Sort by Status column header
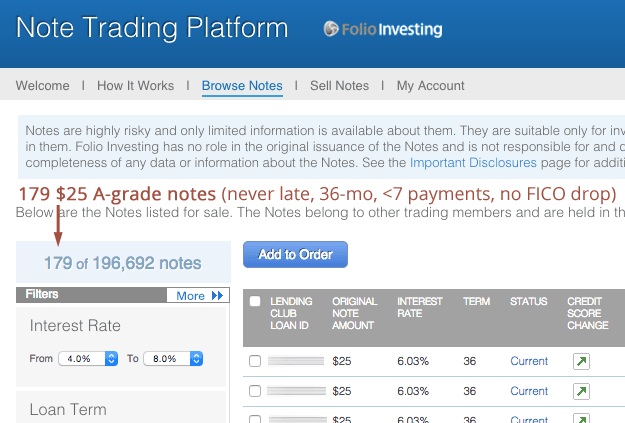Viewport: 625px width, 423px height. [x=529, y=301]
